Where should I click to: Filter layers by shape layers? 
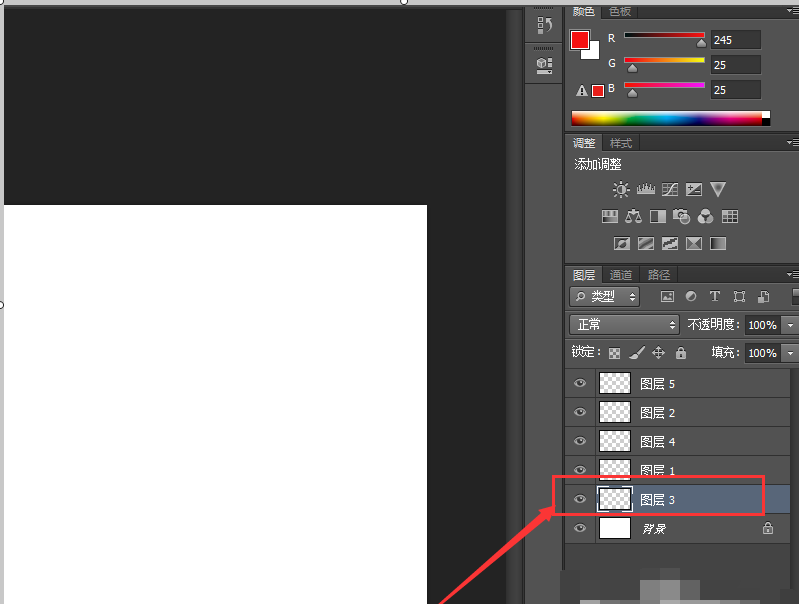pyautogui.click(x=739, y=297)
